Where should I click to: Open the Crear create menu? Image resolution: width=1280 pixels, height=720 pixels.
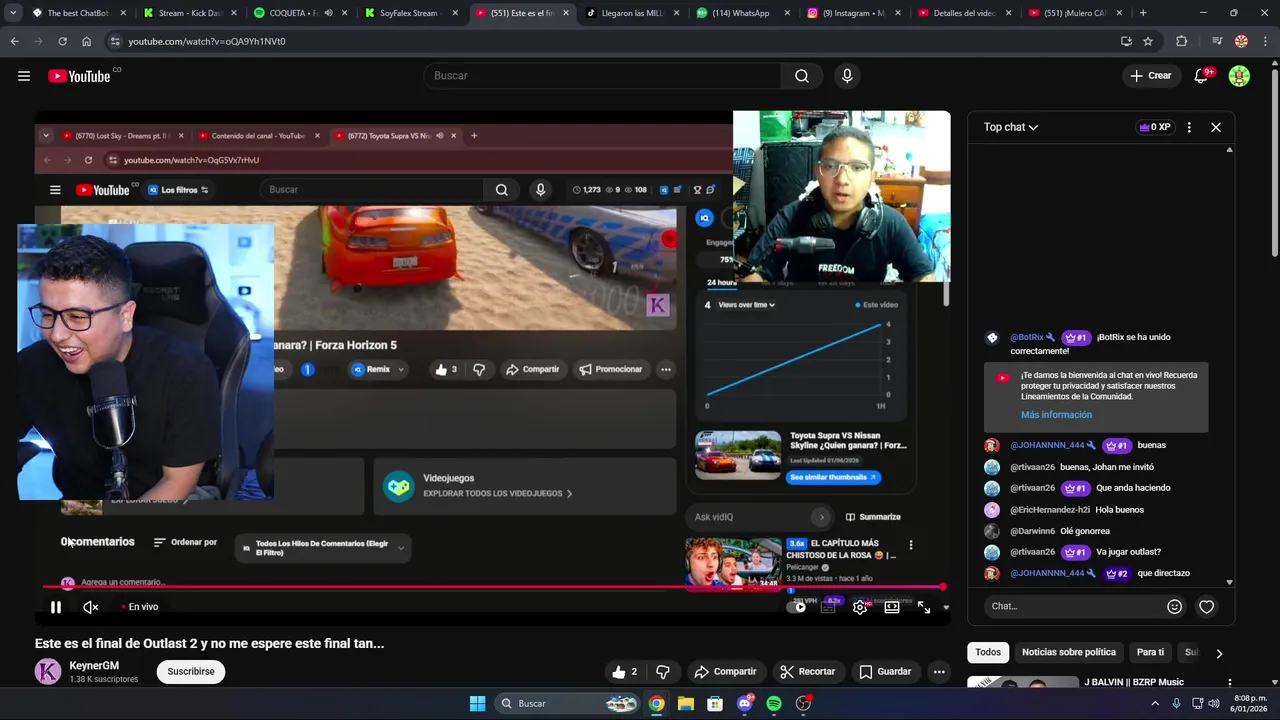pyautogui.click(x=1150, y=76)
